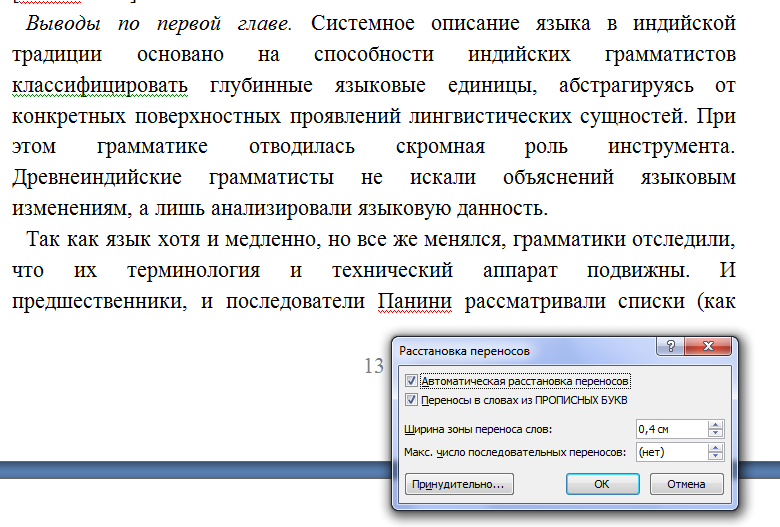Click the word 'инструмента.' in the document
The image size is (780, 527).
[x=672, y=147]
